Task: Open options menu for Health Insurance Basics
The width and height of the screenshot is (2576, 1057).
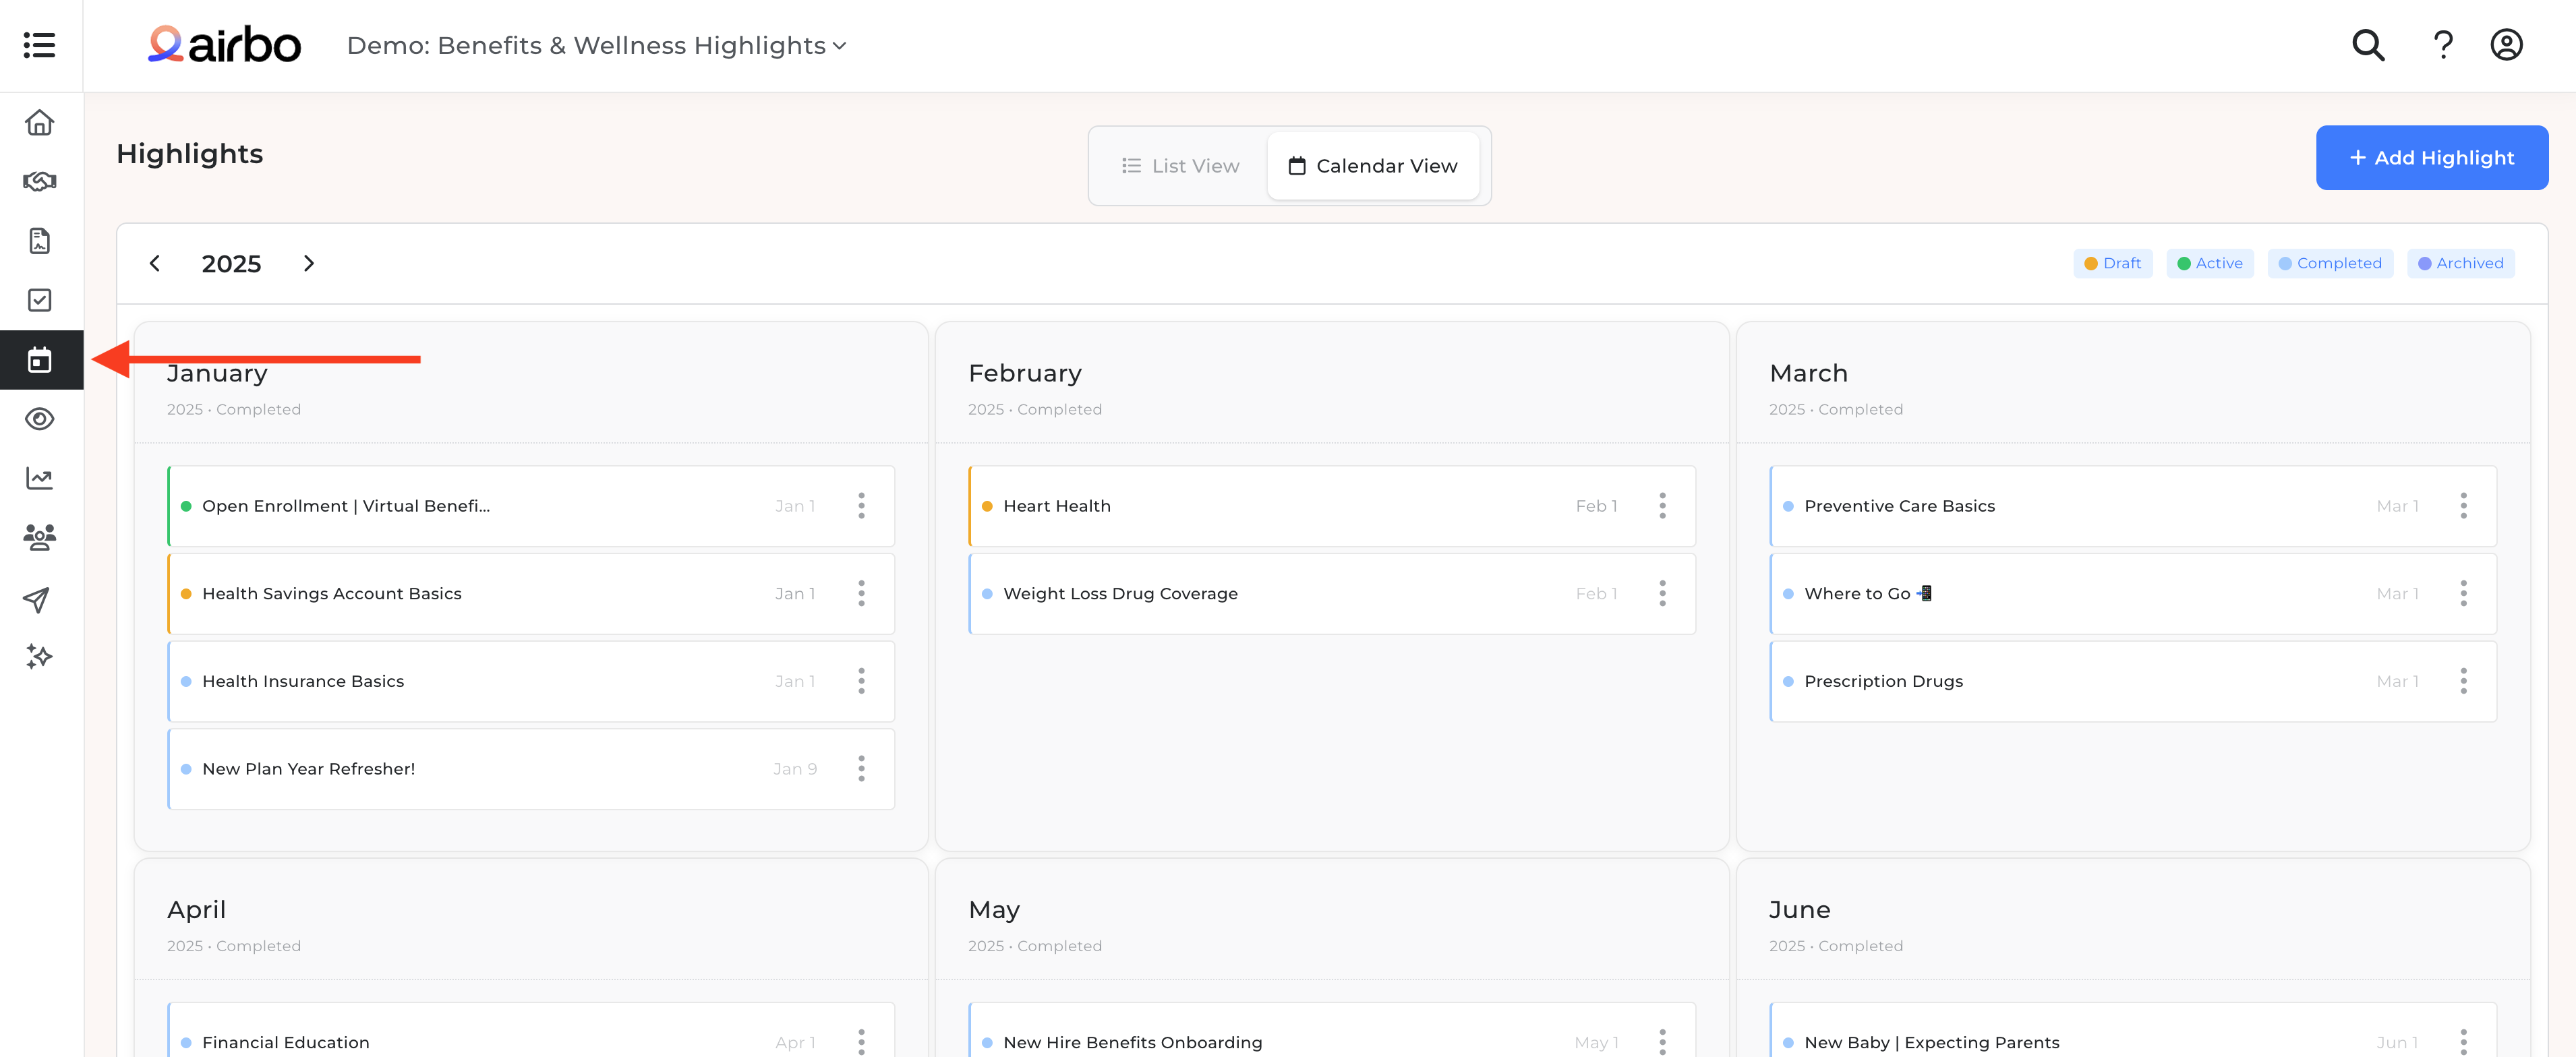Action: (x=861, y=681)
